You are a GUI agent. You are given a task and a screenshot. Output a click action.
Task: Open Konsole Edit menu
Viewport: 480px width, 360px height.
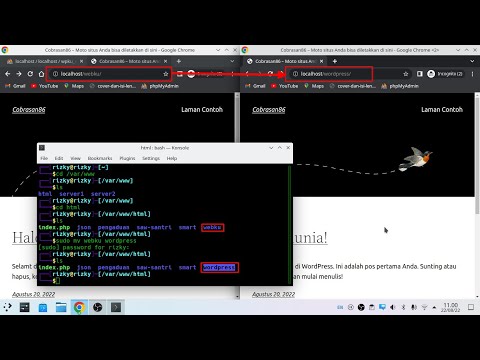click(x=59, y=158)
